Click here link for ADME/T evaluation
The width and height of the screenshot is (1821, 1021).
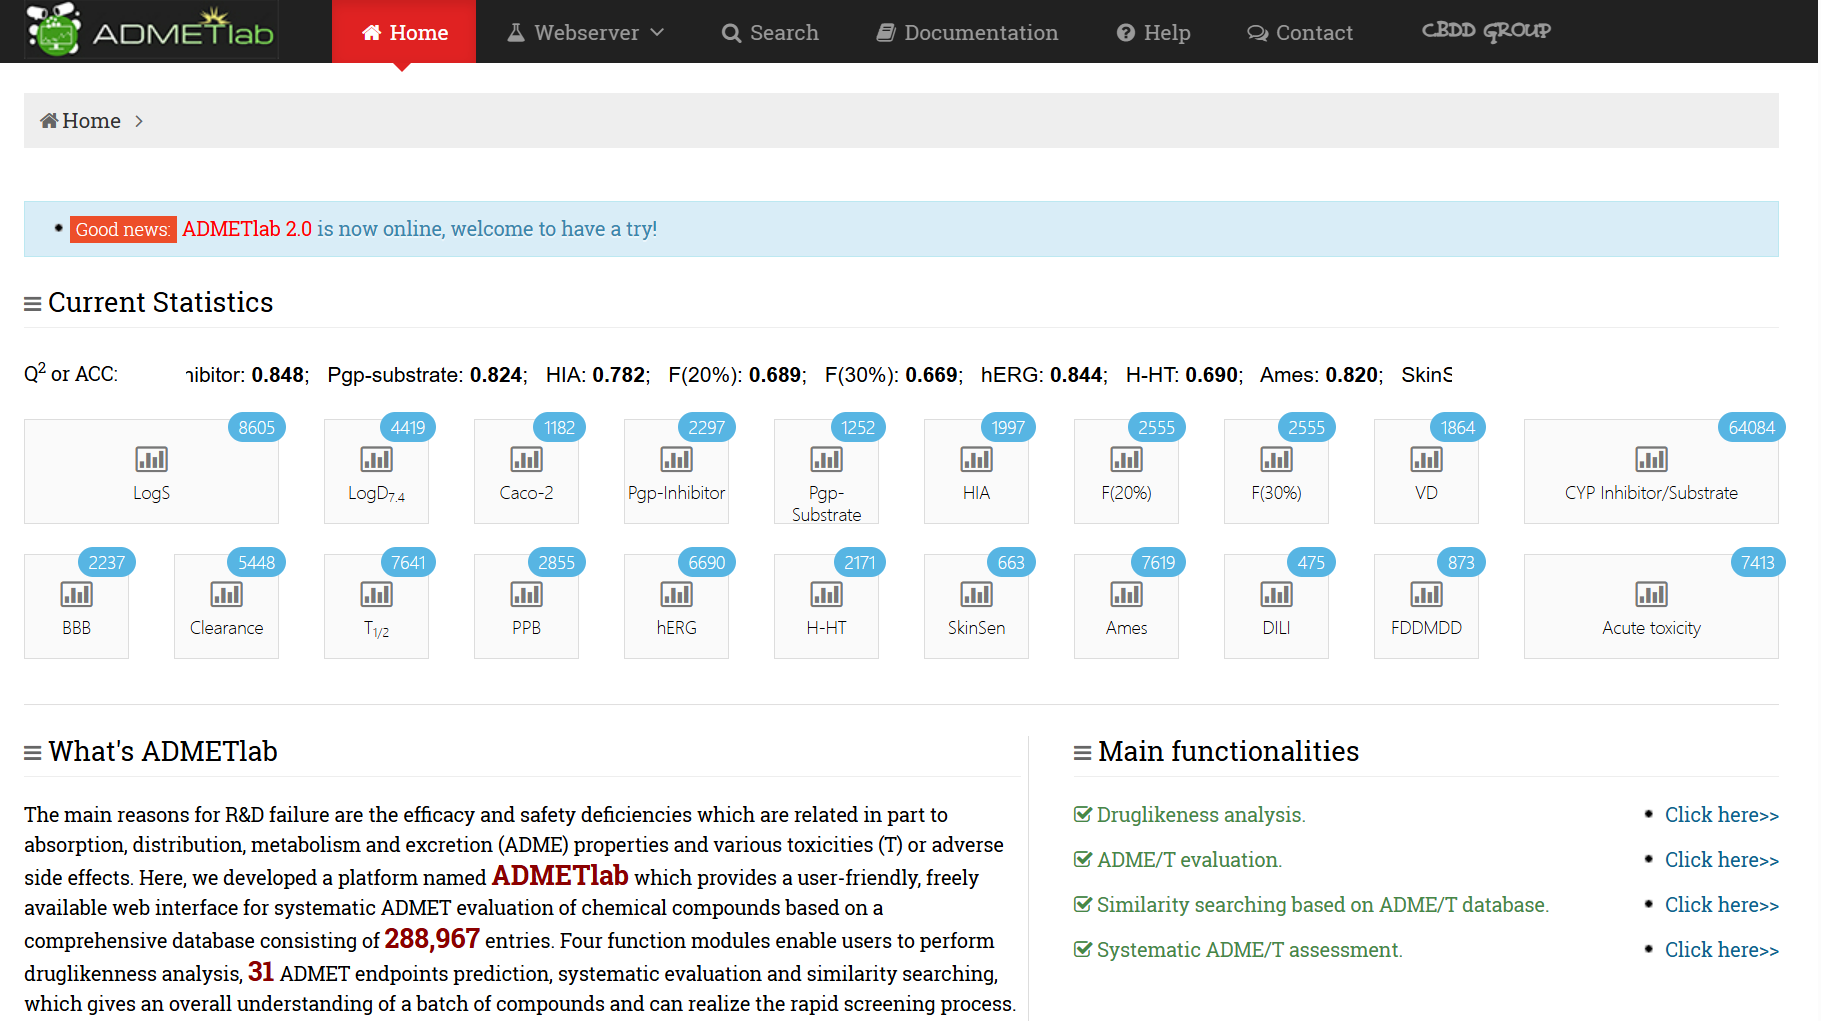tap(1722, 860)
